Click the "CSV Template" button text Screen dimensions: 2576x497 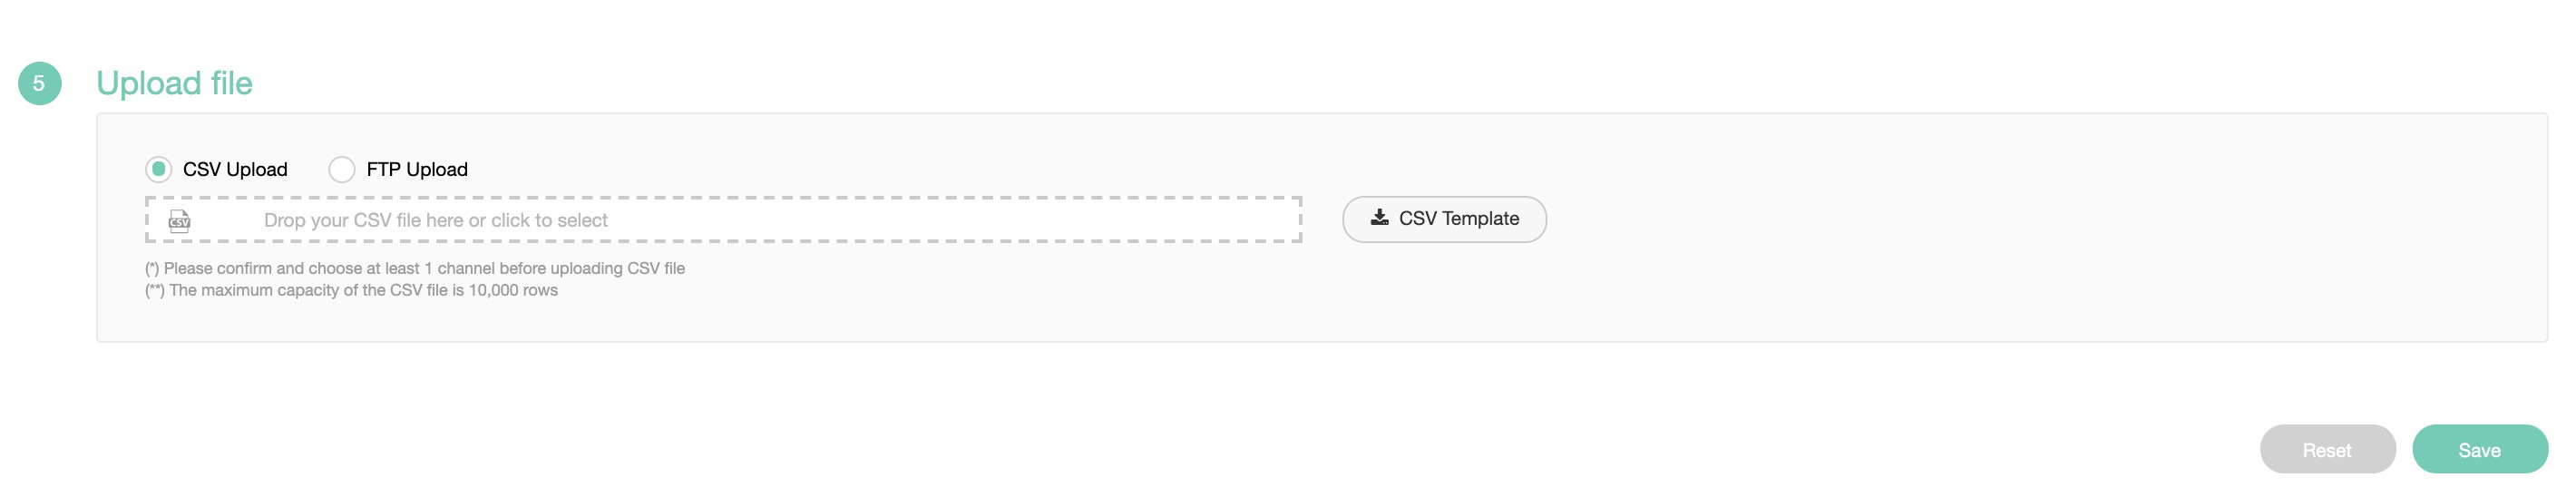[x=1458, y=218]
